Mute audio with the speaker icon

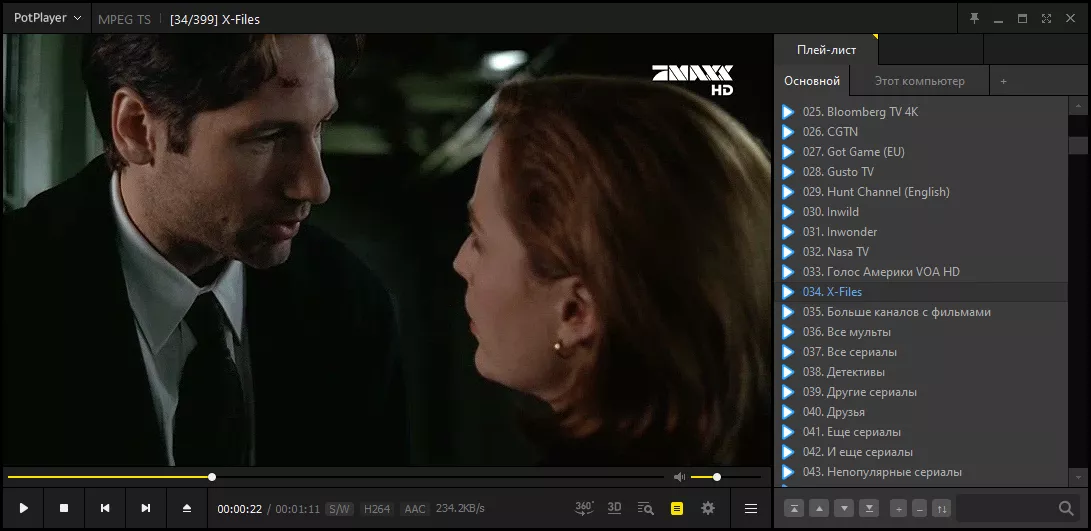point(679,477)
